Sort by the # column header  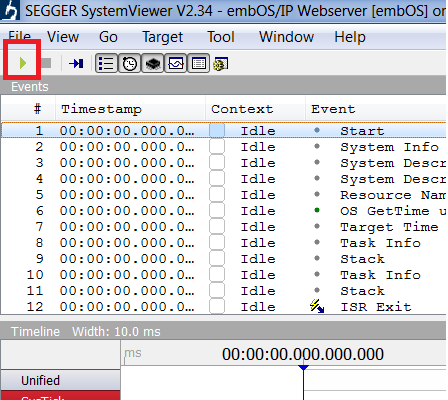point(29,109)
